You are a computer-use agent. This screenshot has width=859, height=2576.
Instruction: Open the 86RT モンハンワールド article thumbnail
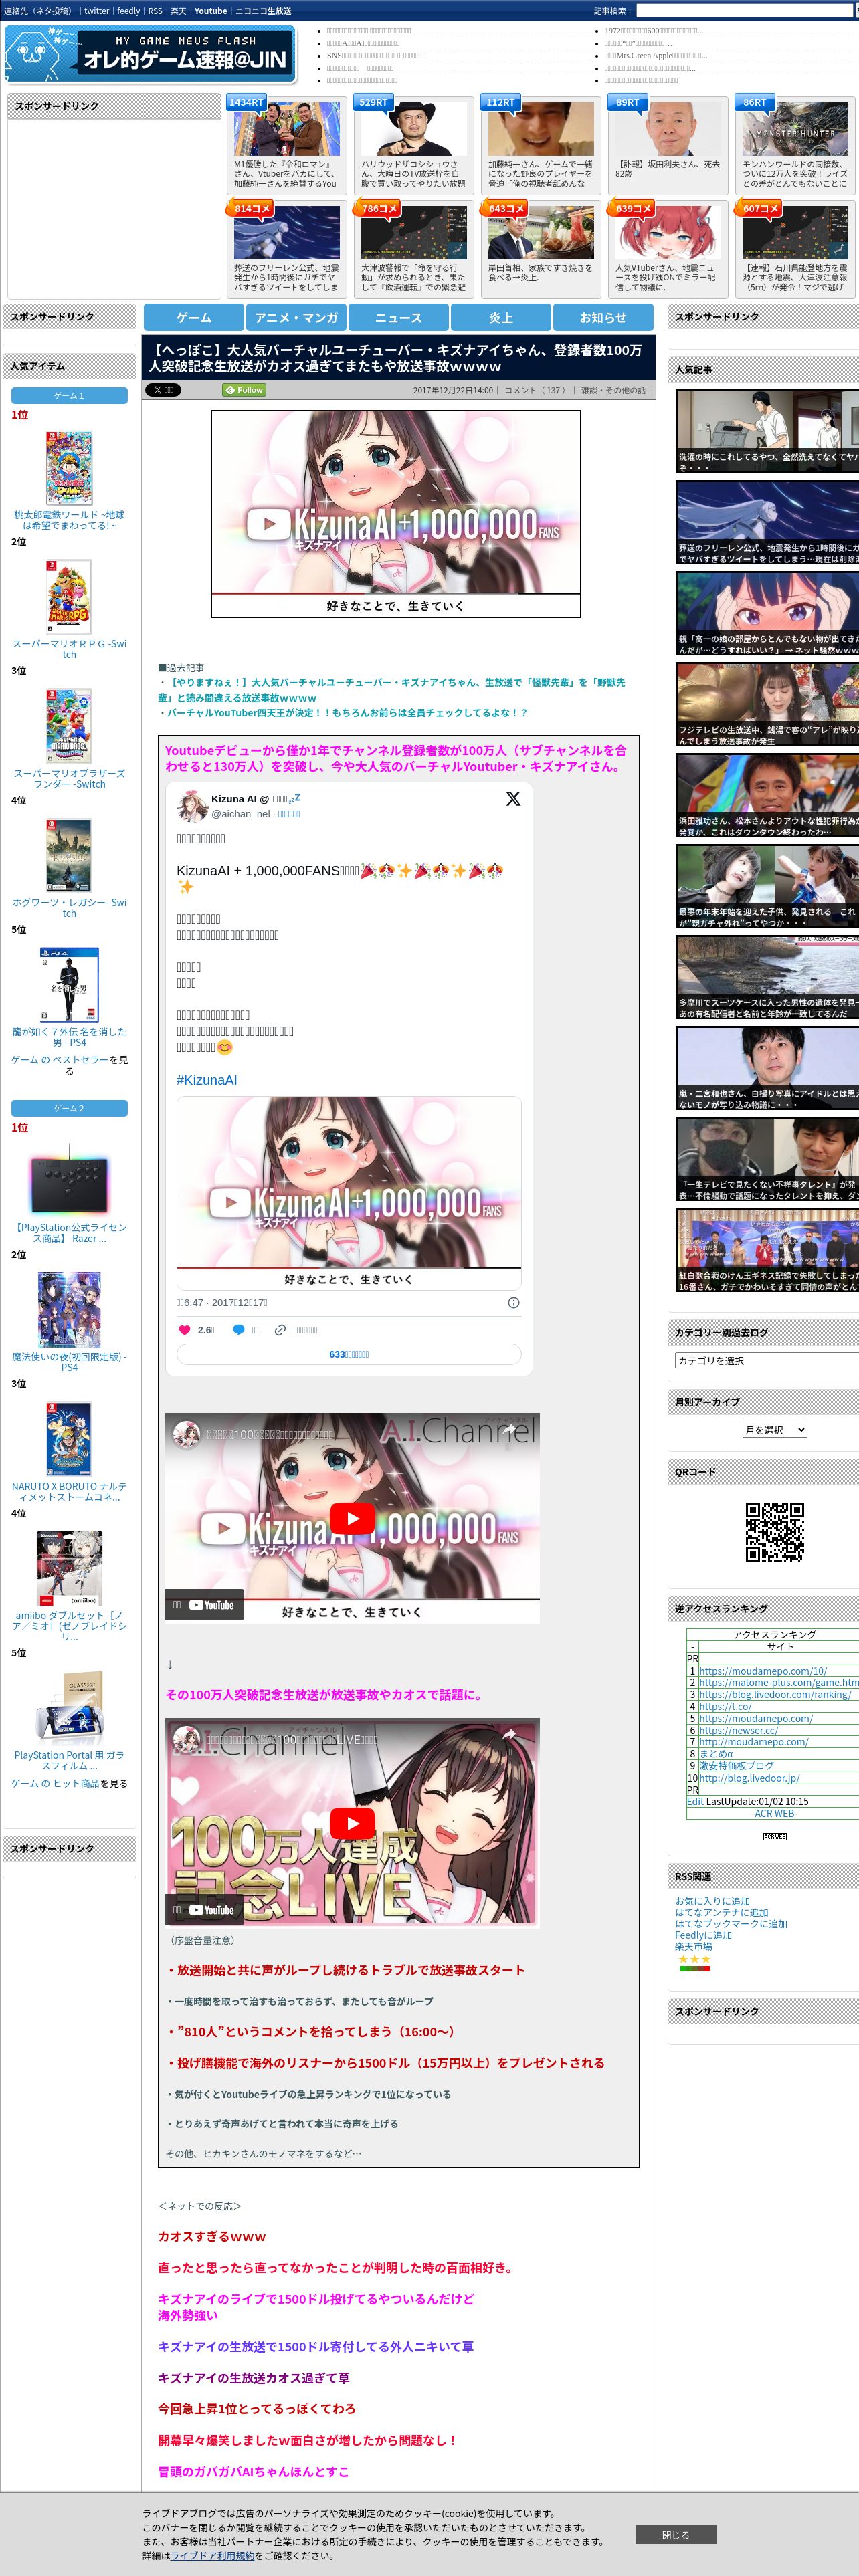(x=795, y=128)
